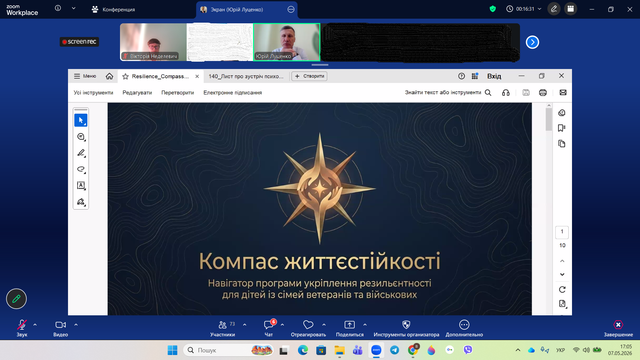Click the Пошук taskbar search box
Screen dimensions: 640x360
click(229, 350)
